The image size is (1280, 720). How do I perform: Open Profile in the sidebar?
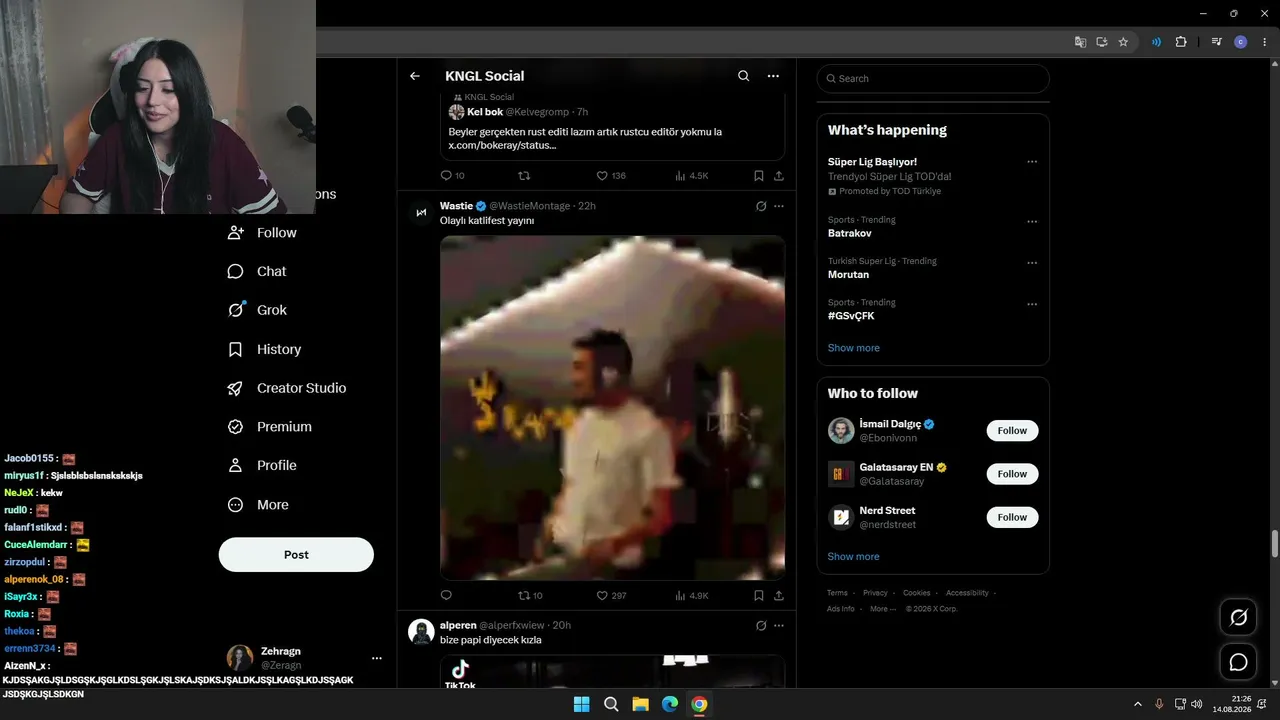click(x=262, y=465)
